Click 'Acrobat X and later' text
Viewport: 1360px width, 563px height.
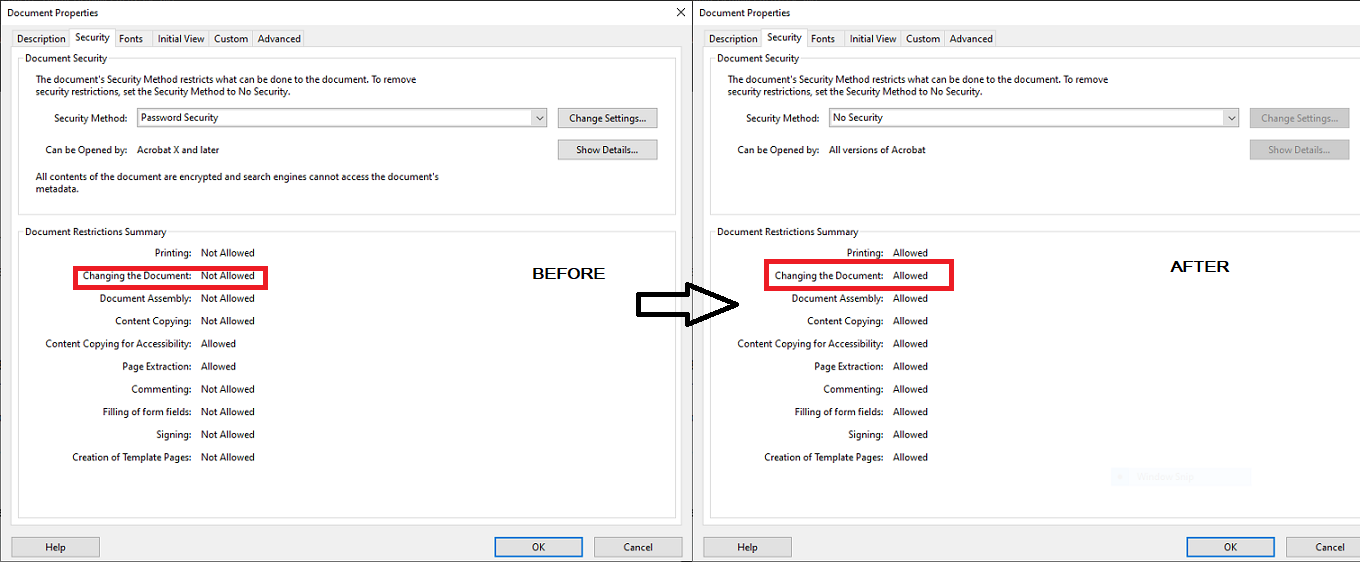178,150
